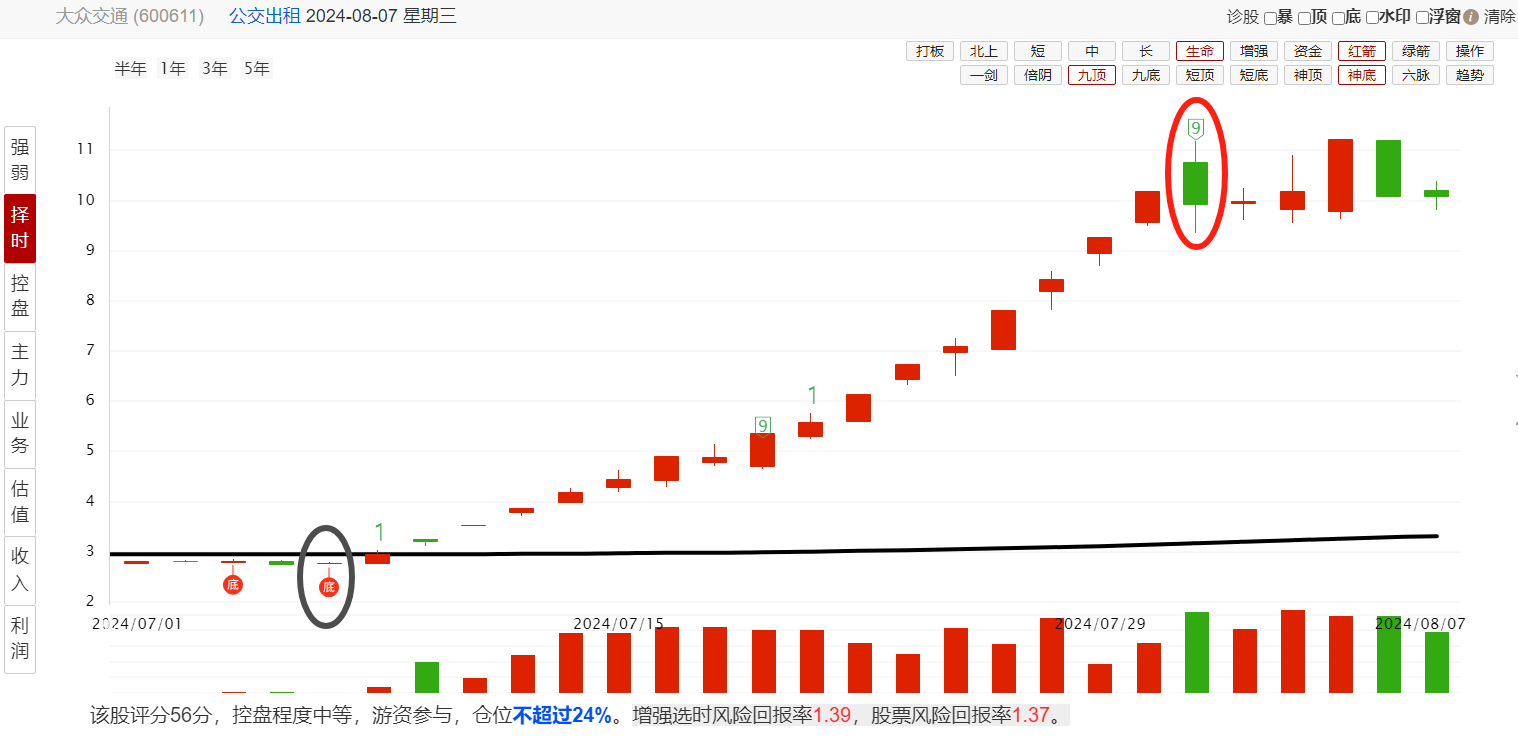
Task: Click the 2024/07/29 date label
Action: [1100, 623]
